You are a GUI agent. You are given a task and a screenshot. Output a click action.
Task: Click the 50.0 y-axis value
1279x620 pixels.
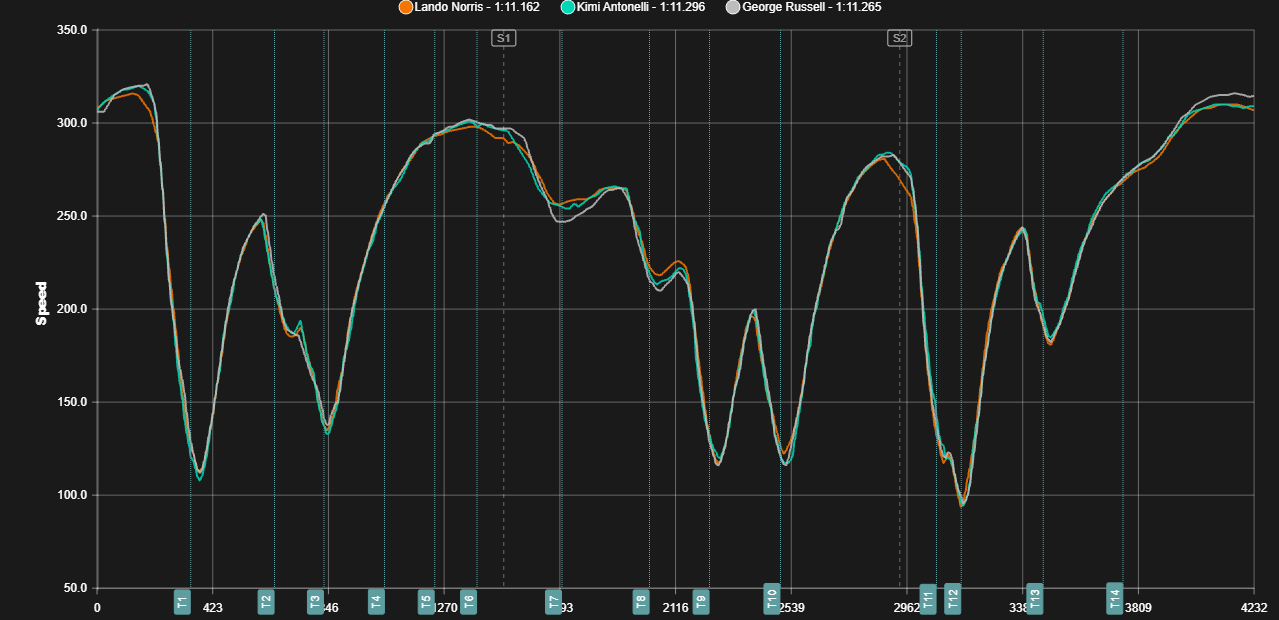(x=76, y=588)
